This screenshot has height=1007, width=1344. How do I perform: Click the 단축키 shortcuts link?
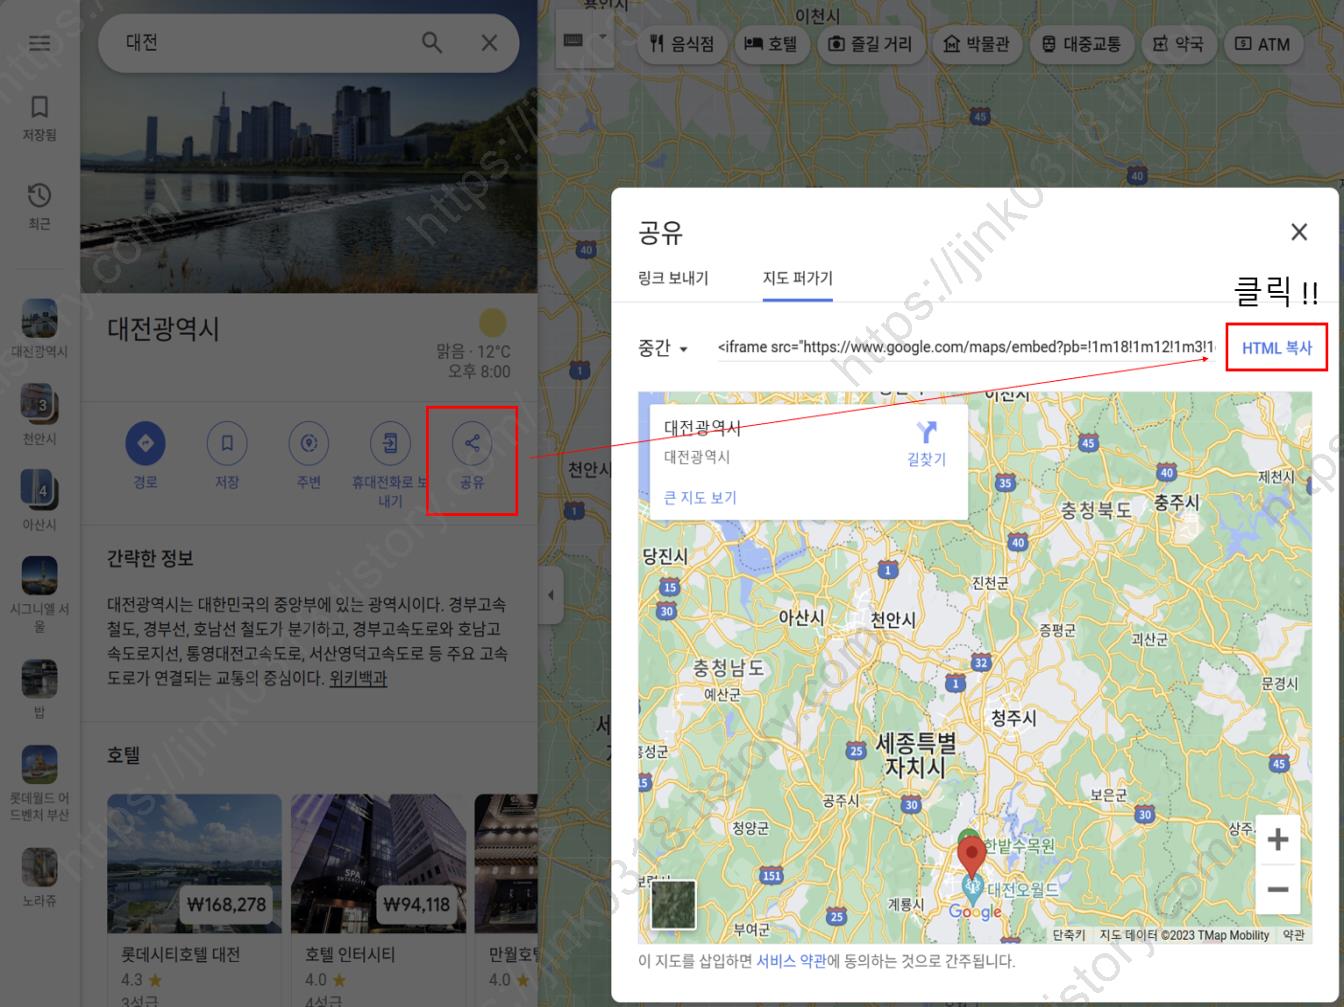click(1068, 935)
